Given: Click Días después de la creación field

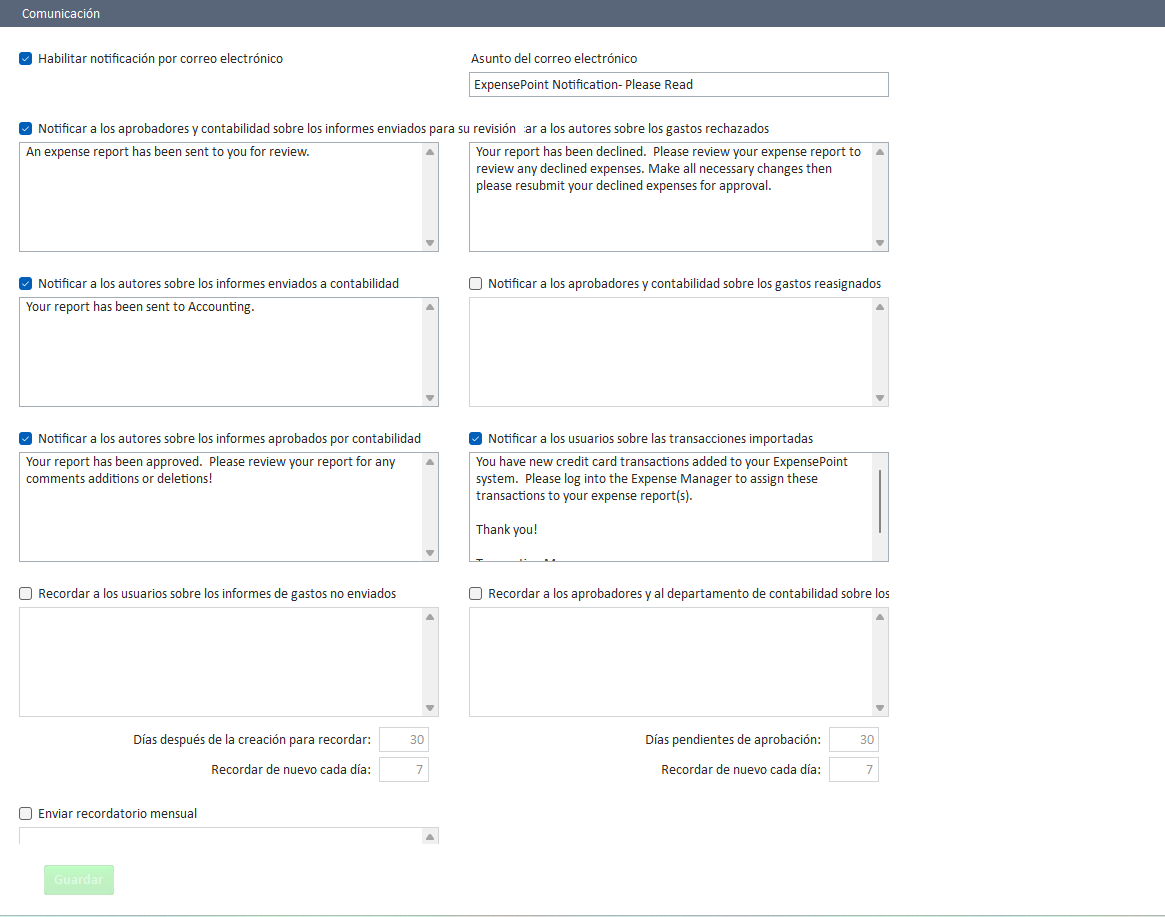Looking at the screenshot, I should coord(404,740).
